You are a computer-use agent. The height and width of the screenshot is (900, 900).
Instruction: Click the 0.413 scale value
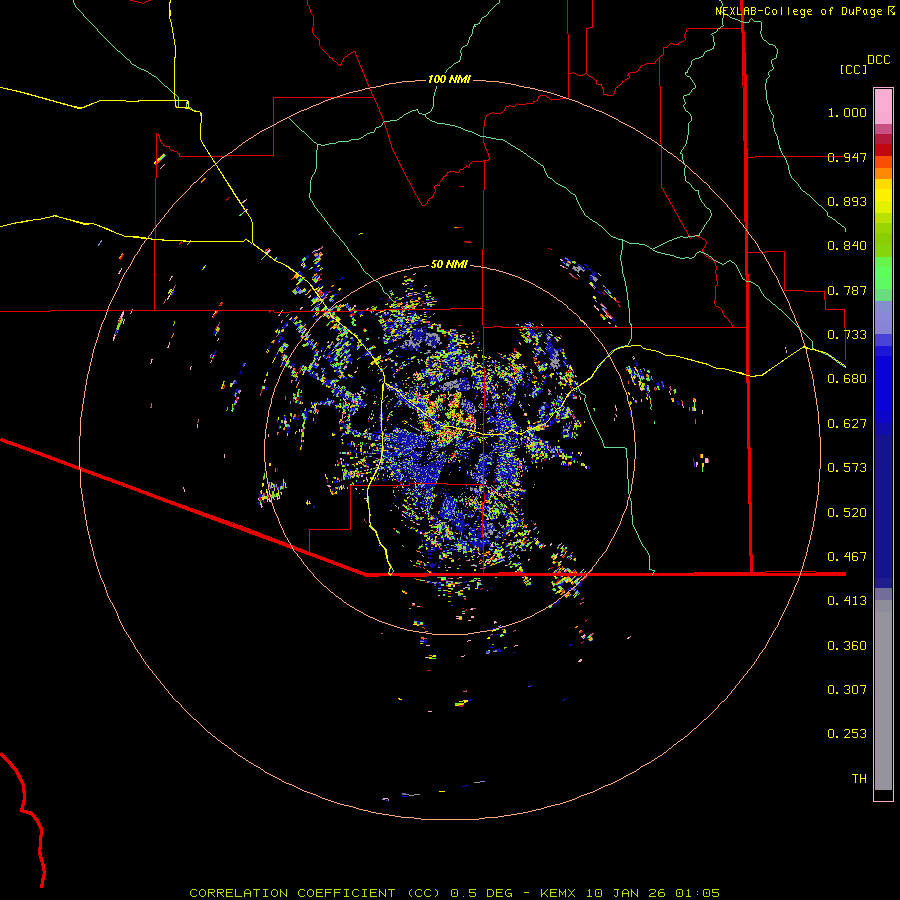[847, 601]
